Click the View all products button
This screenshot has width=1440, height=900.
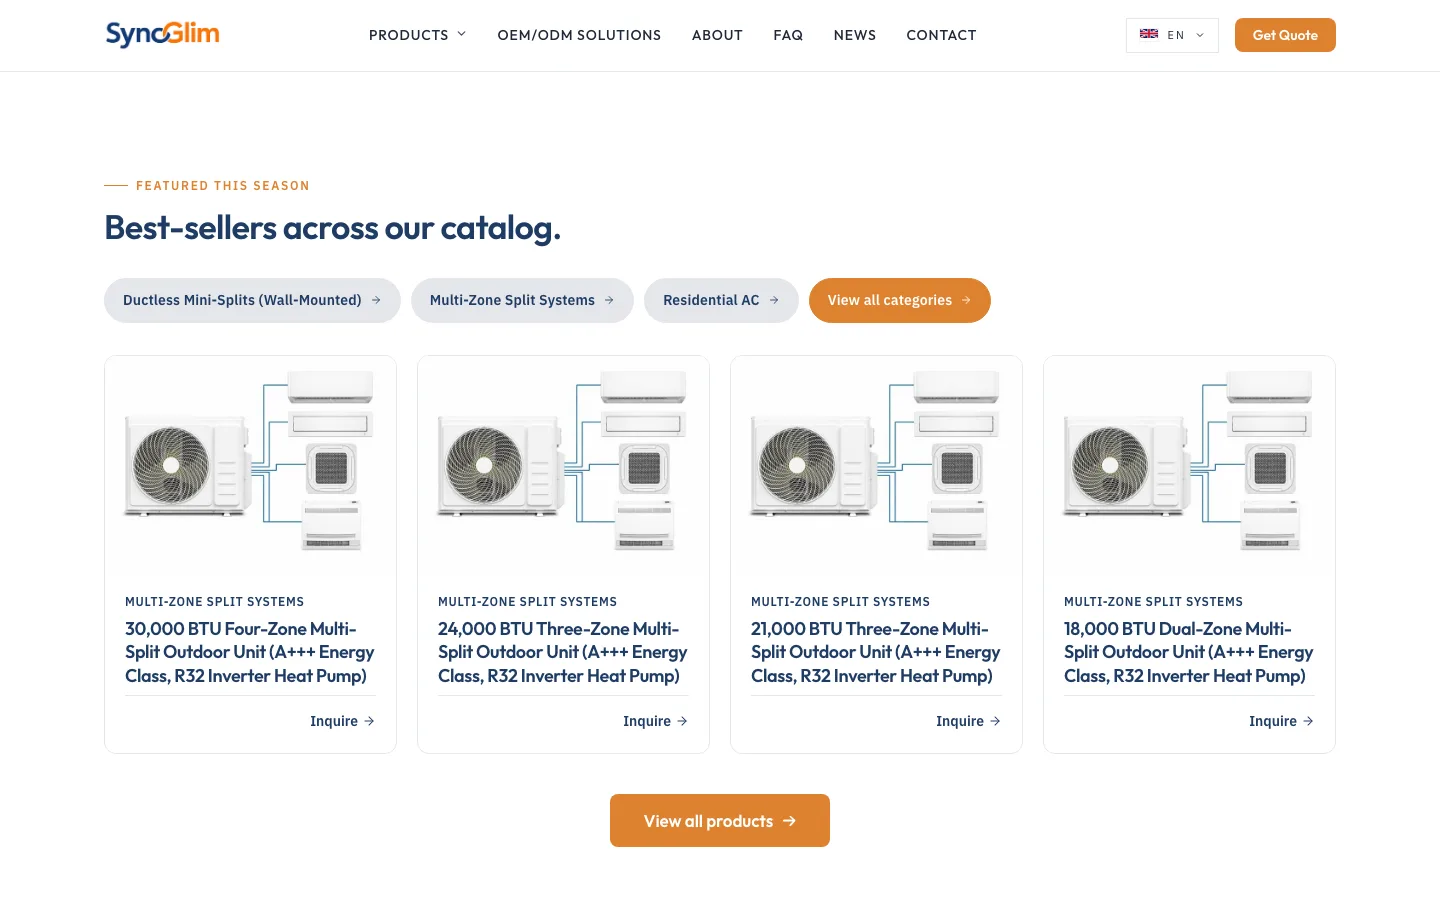pyautogui.click(x=720, y=821)
